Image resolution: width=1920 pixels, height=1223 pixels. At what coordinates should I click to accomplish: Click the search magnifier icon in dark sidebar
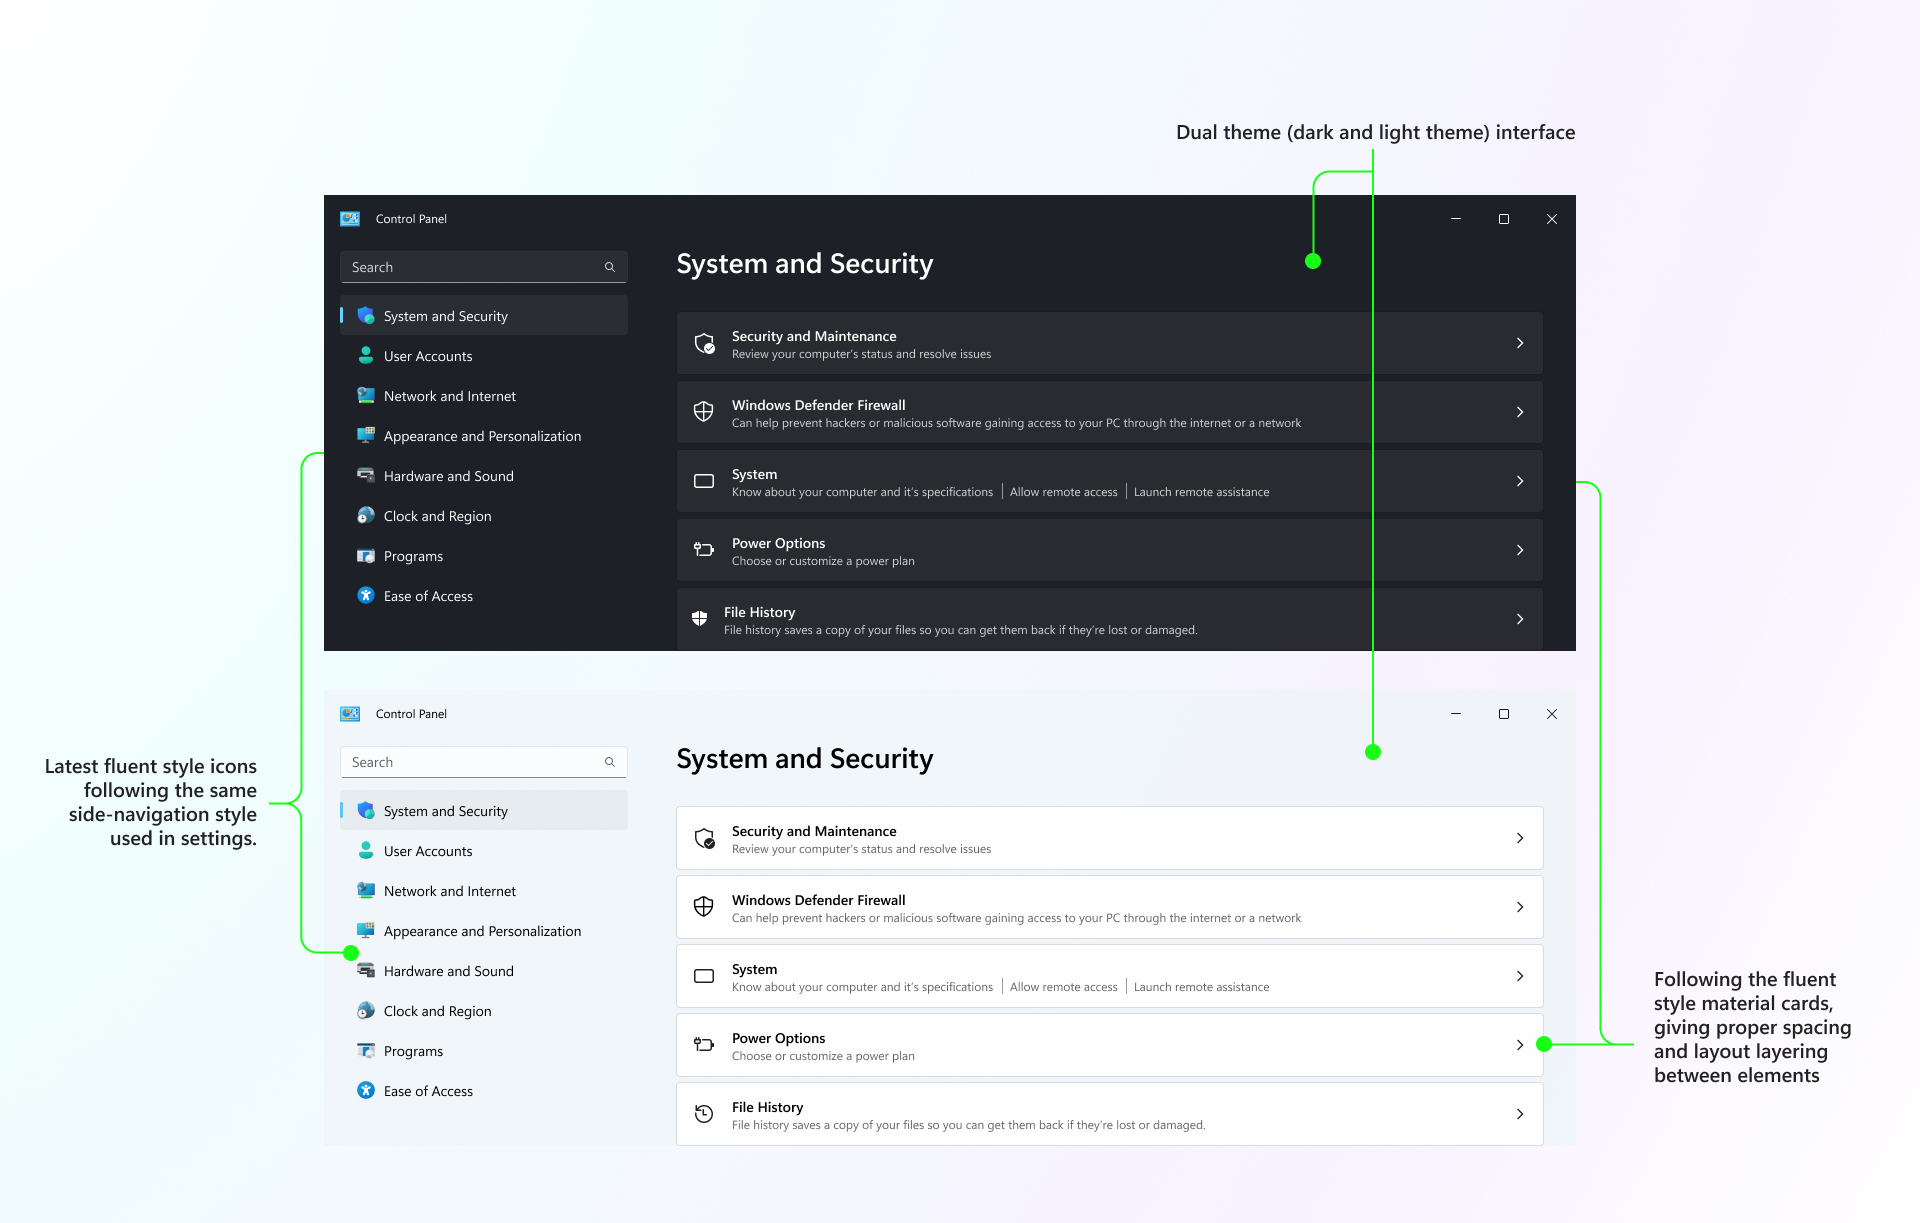point(610,267)
